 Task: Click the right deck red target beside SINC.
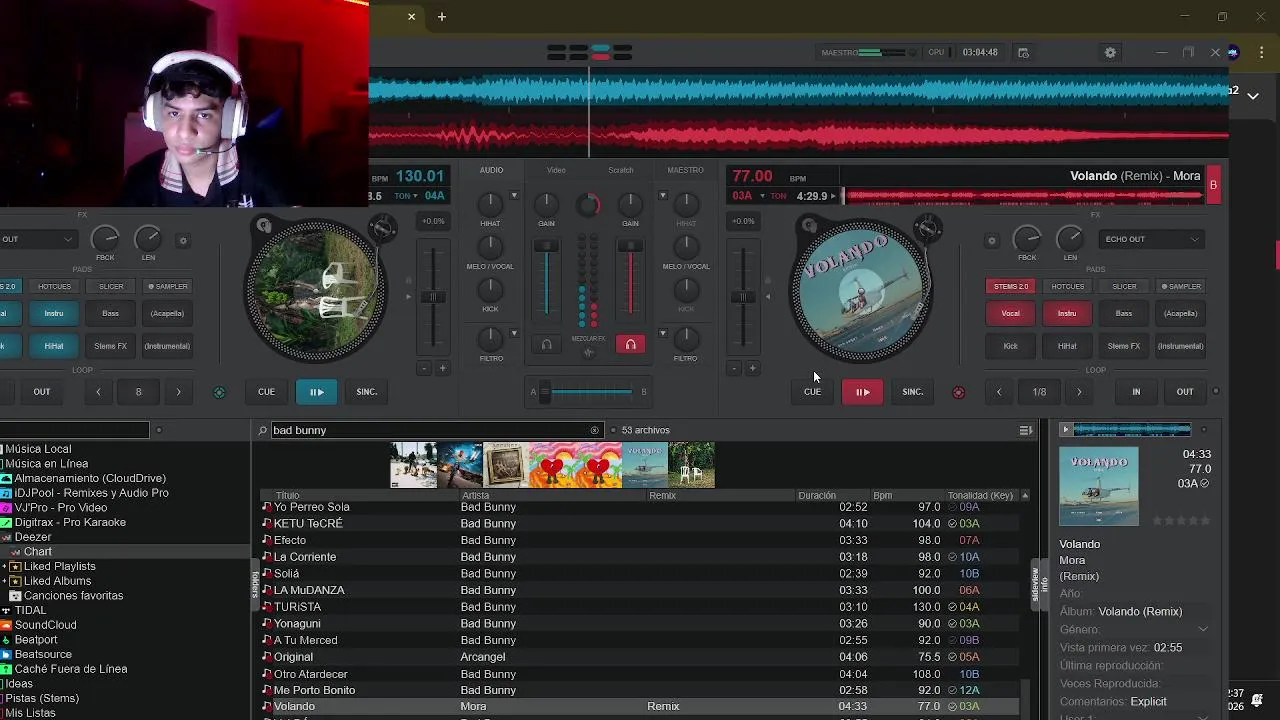pos(959,392)
